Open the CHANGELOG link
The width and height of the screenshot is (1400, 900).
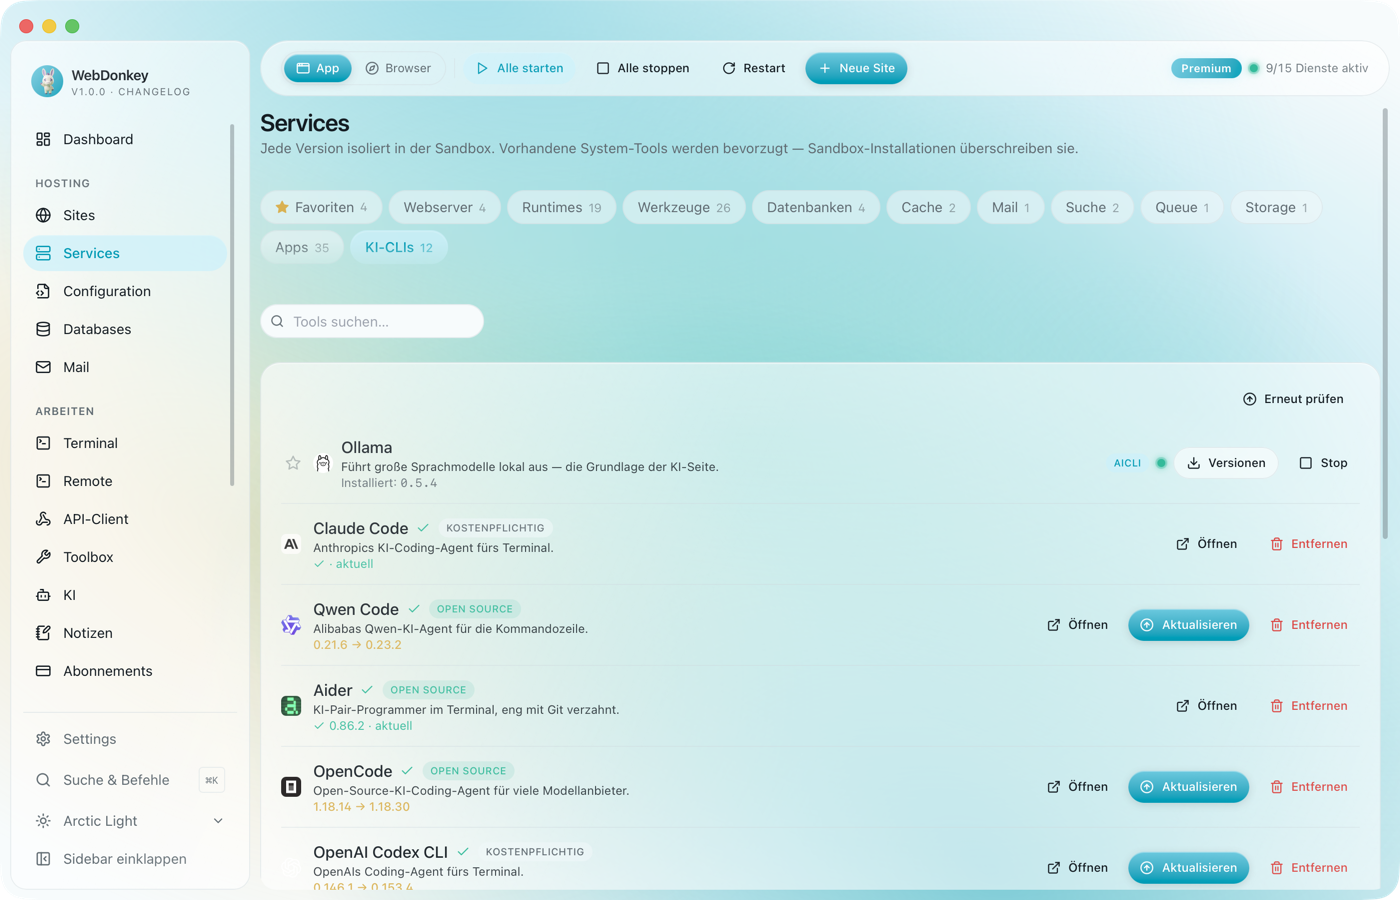(x=154, y=92)
